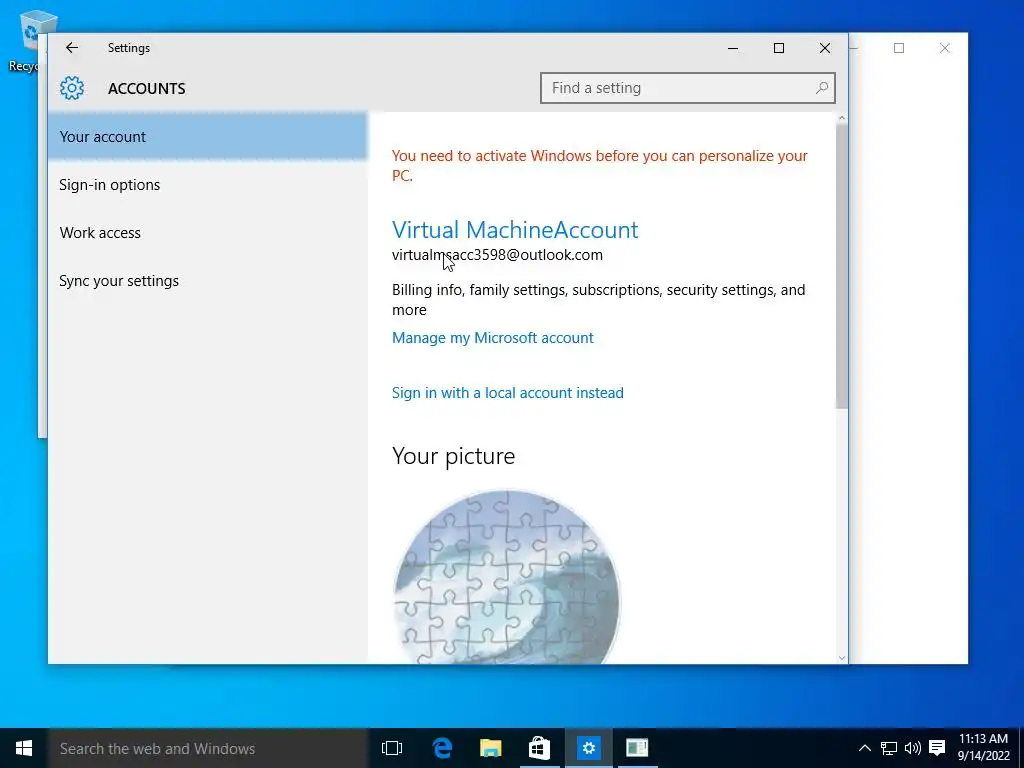Image resolution: width=1024 pixels, height=768 pixels.
Task: Close the Settings window
Action: click(x=825, y=48)
